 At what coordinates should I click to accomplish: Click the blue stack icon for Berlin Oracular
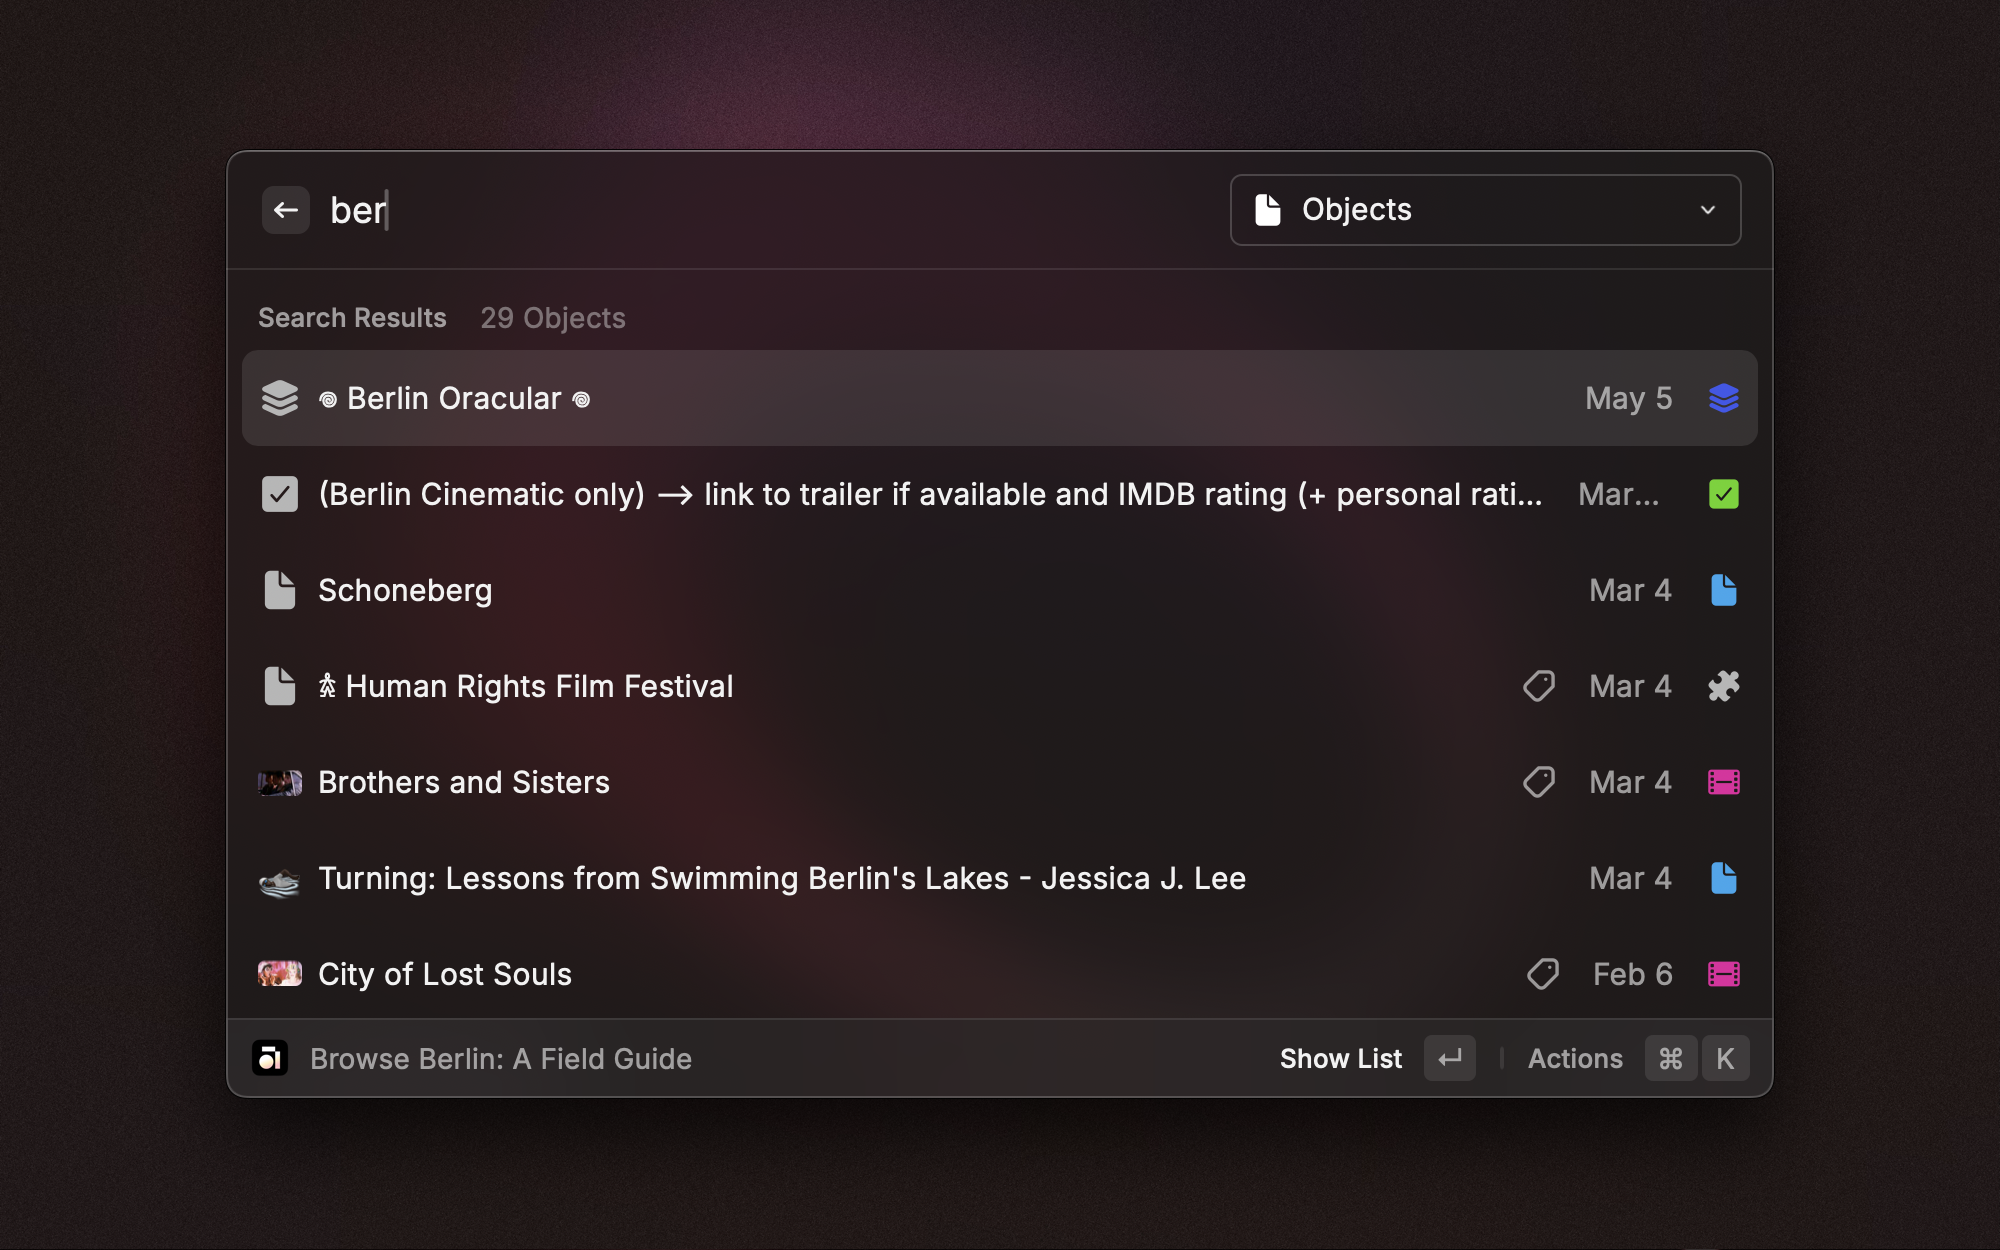[1723, 398]
